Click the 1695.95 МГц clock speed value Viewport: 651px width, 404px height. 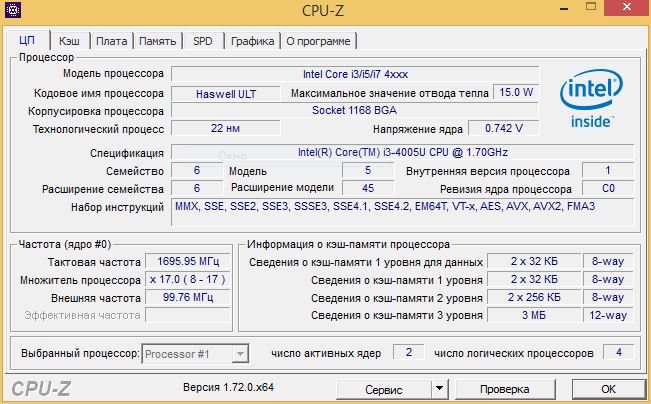pos(188,262)
